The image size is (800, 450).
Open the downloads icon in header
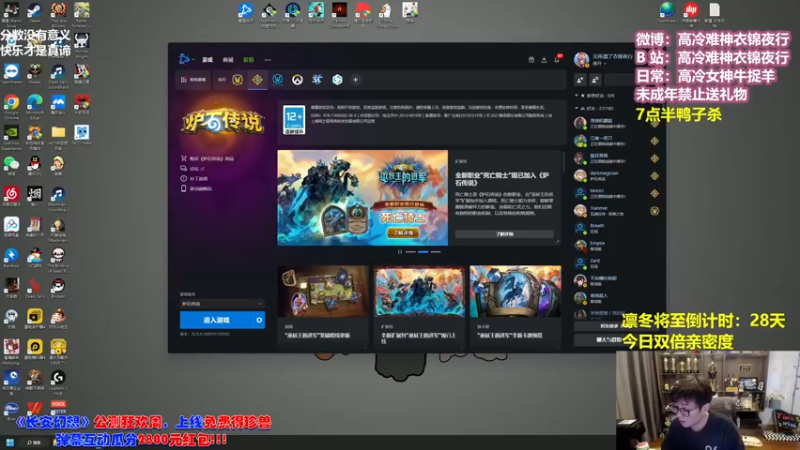coord(544,60)
